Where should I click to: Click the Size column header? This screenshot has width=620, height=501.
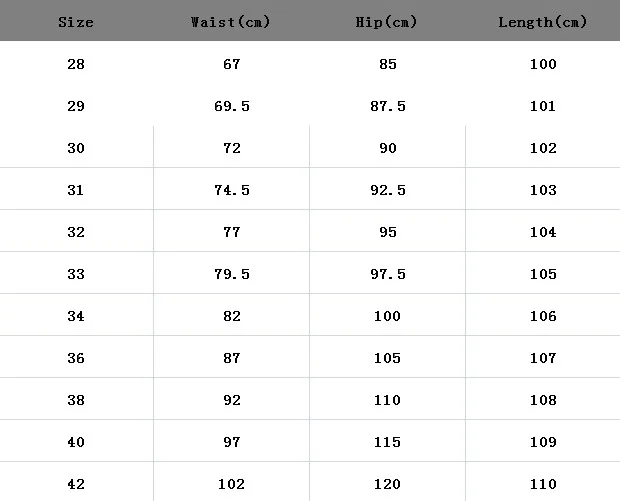click(76, 22)
